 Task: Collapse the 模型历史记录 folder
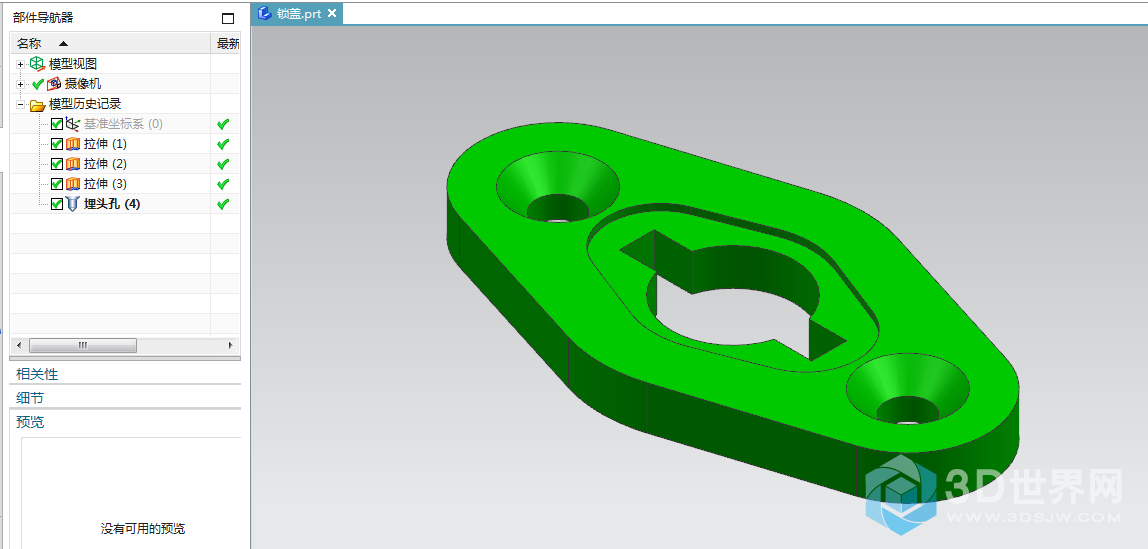pyautogui.click(x=20, y=105)
